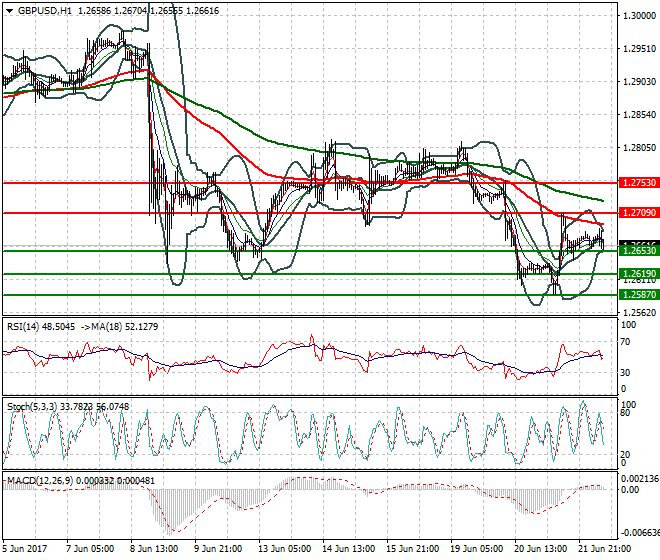Click the MACD scale value 0.002136
This screenshot has width=660, height=560.
pos(640,479)
